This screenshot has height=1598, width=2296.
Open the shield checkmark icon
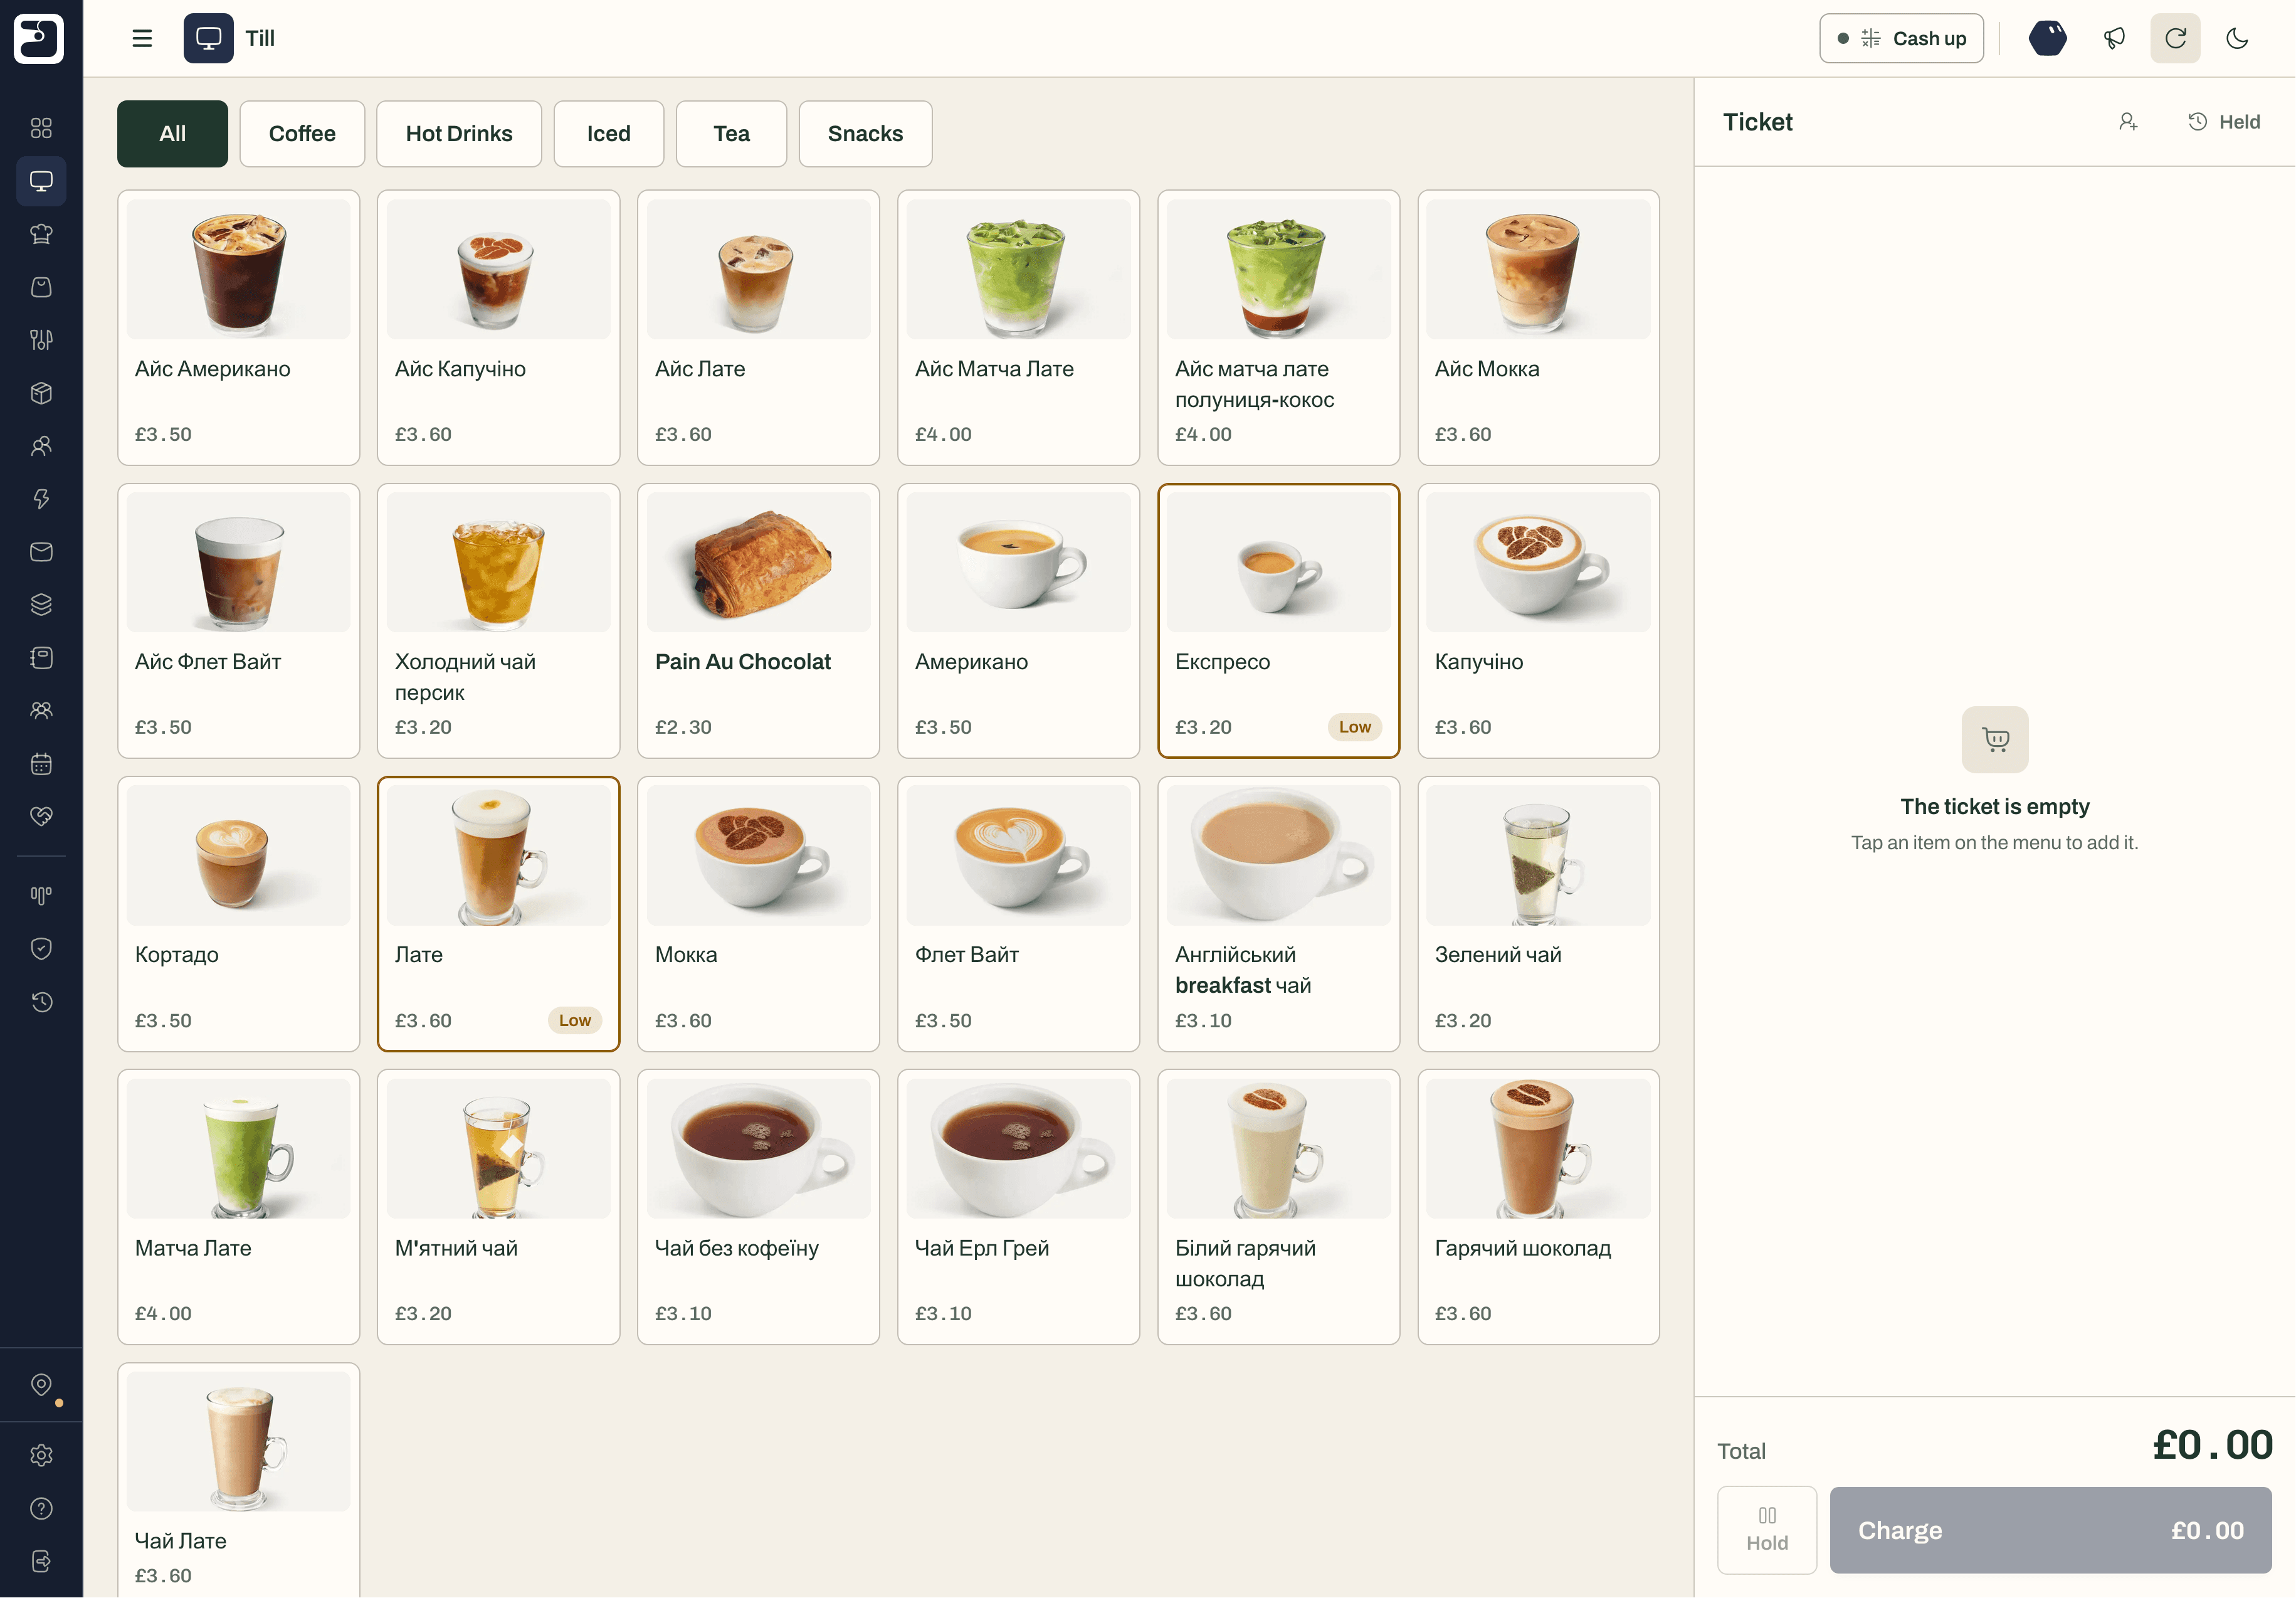tap(41, 949)
